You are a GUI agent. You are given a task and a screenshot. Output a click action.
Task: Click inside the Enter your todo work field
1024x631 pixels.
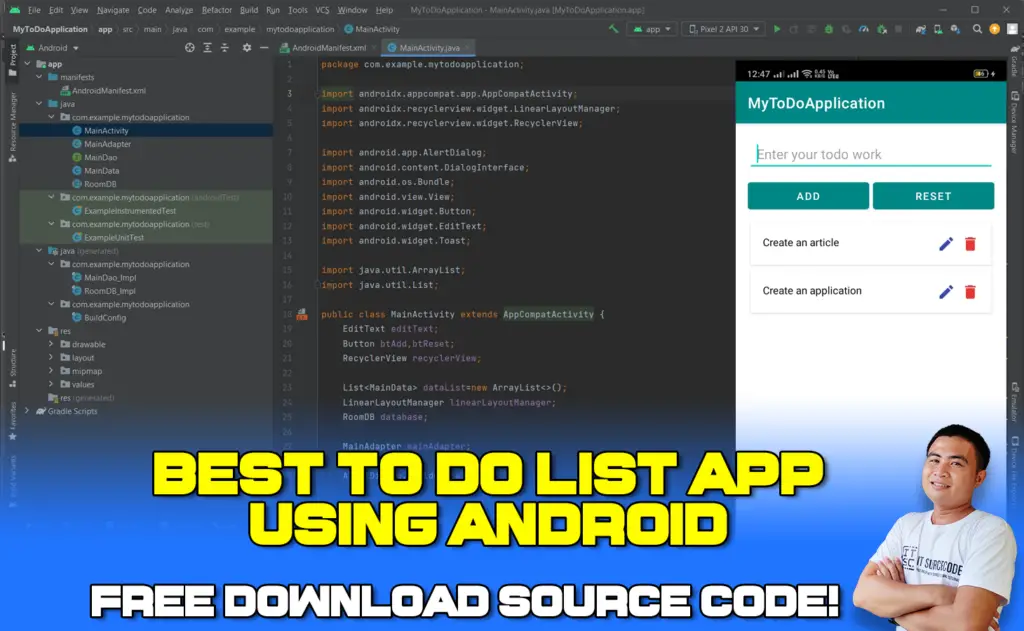871,155
